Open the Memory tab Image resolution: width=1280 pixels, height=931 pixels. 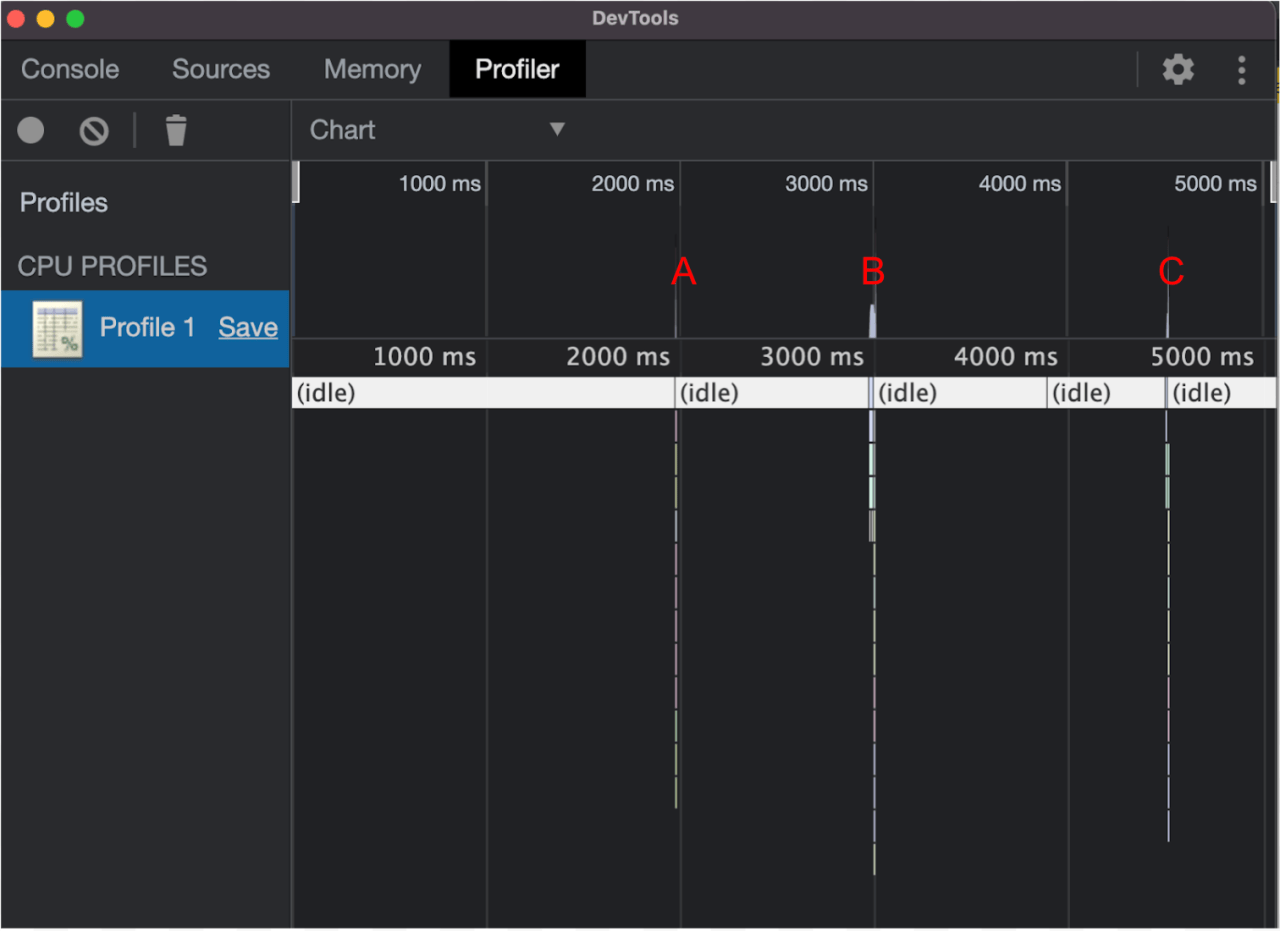372,69
